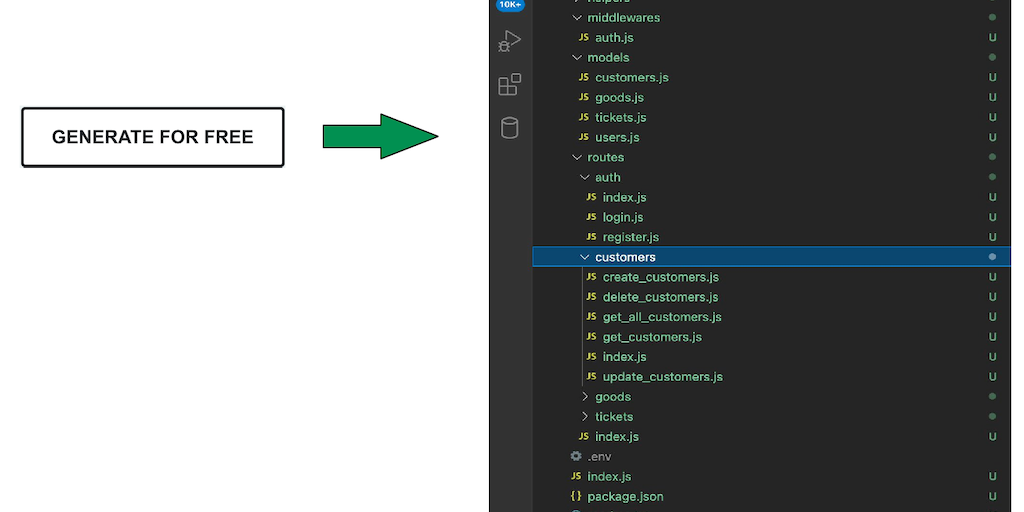This screenshot has width=1024, height=512.
Task: Open create_customers.js file
Action: [660, 277]
